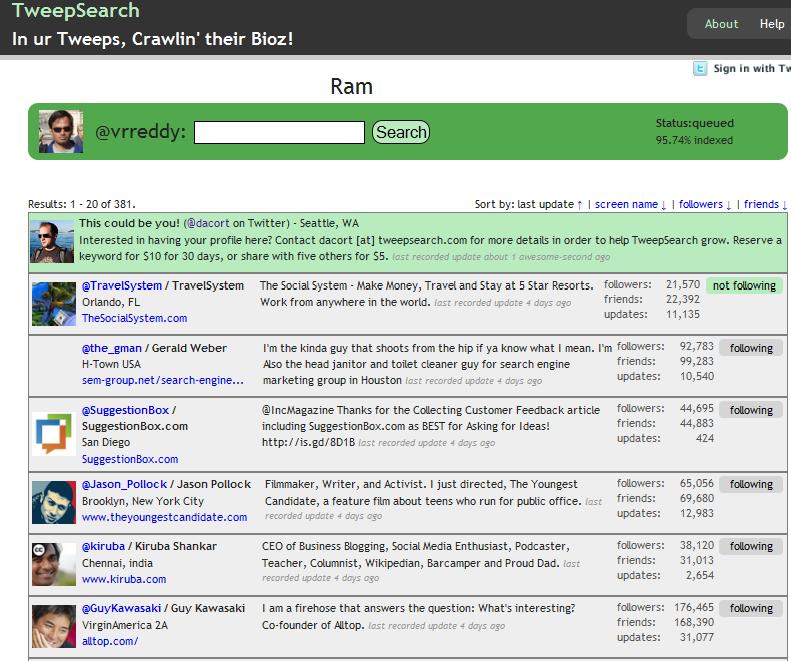791x661 pixels.
Task: Click the vrreddy profile picture
Action: (x=61, y=132)
